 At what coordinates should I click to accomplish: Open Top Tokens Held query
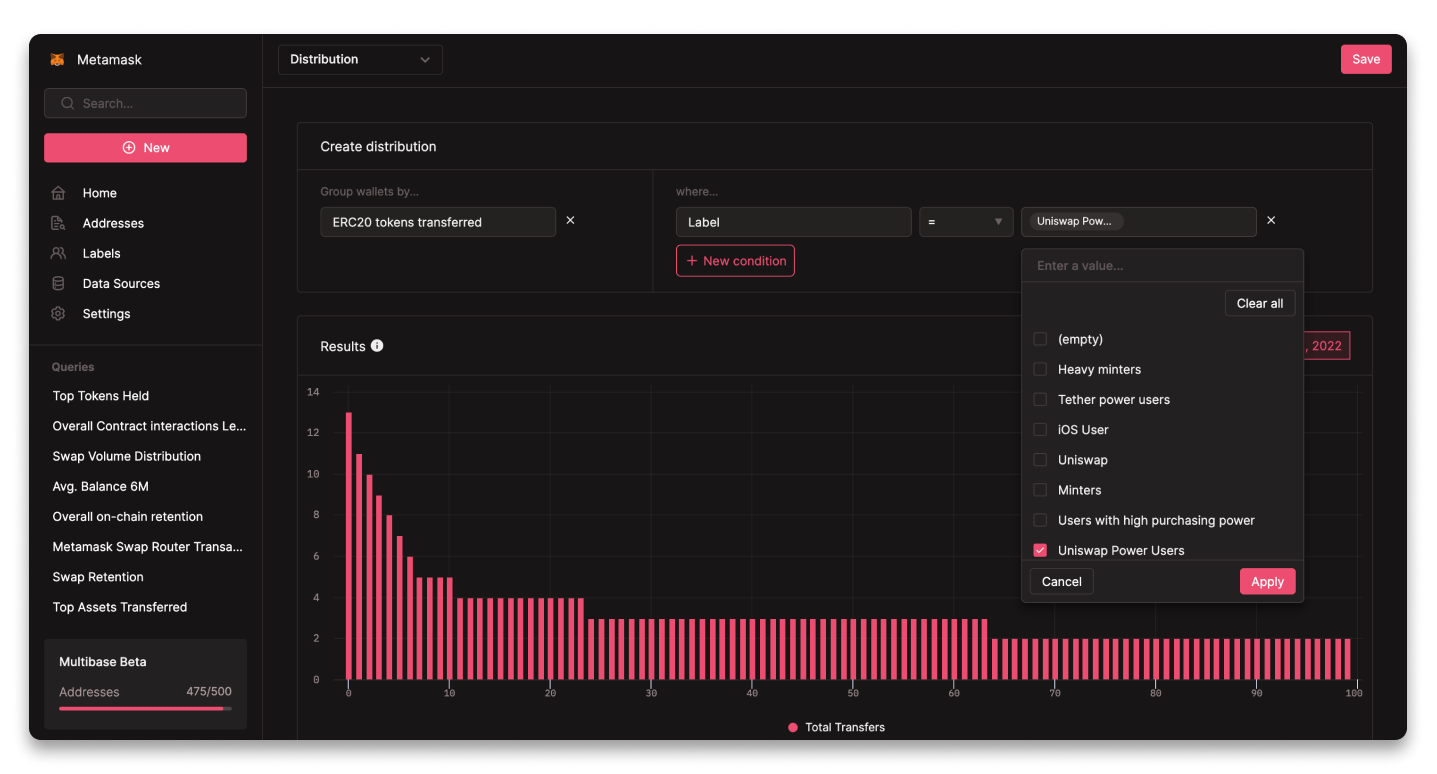[101, 396]
